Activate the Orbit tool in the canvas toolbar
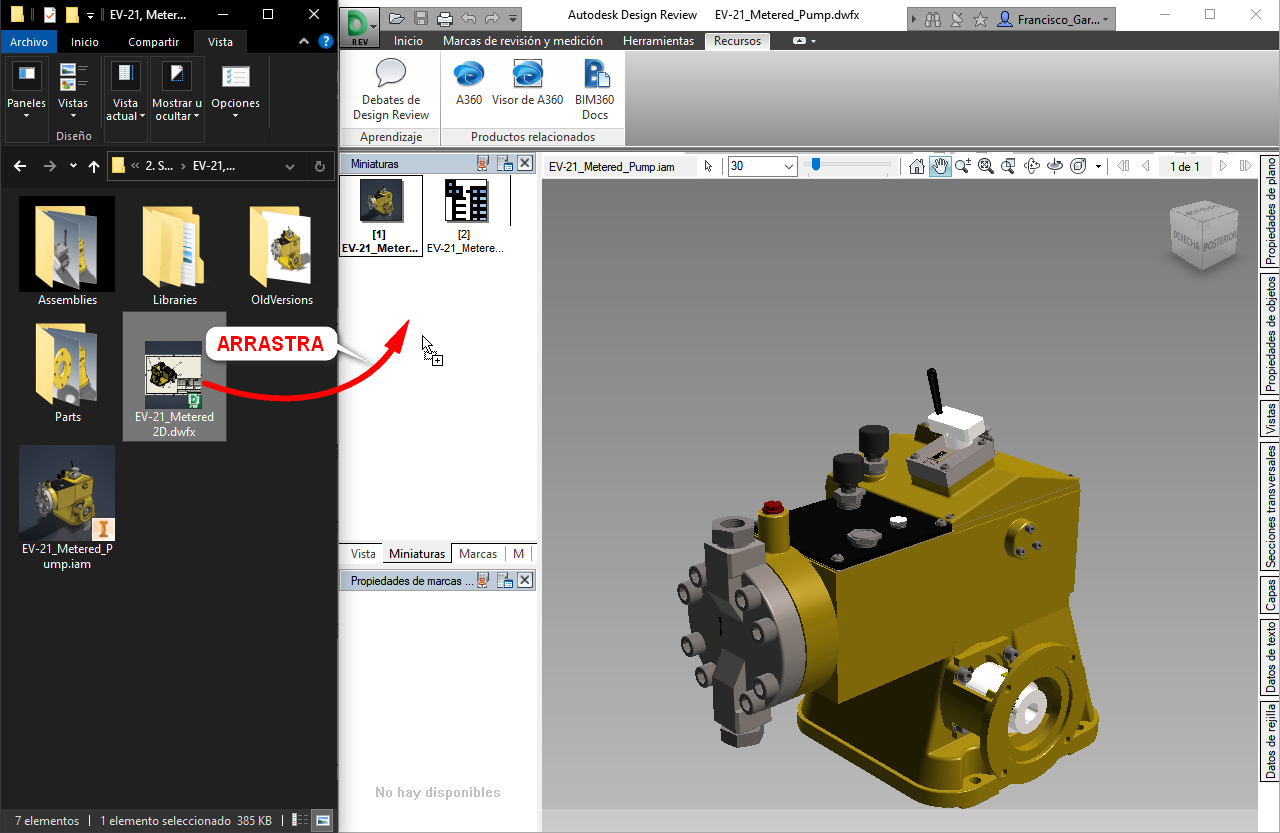This screenshot has height=833, width=1280. tap(1032, 166)
